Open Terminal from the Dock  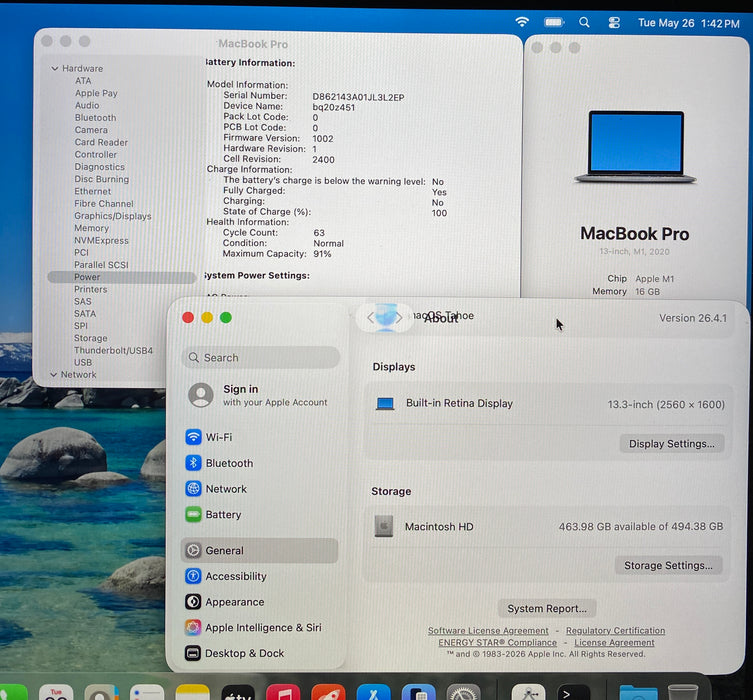[574, 692]
